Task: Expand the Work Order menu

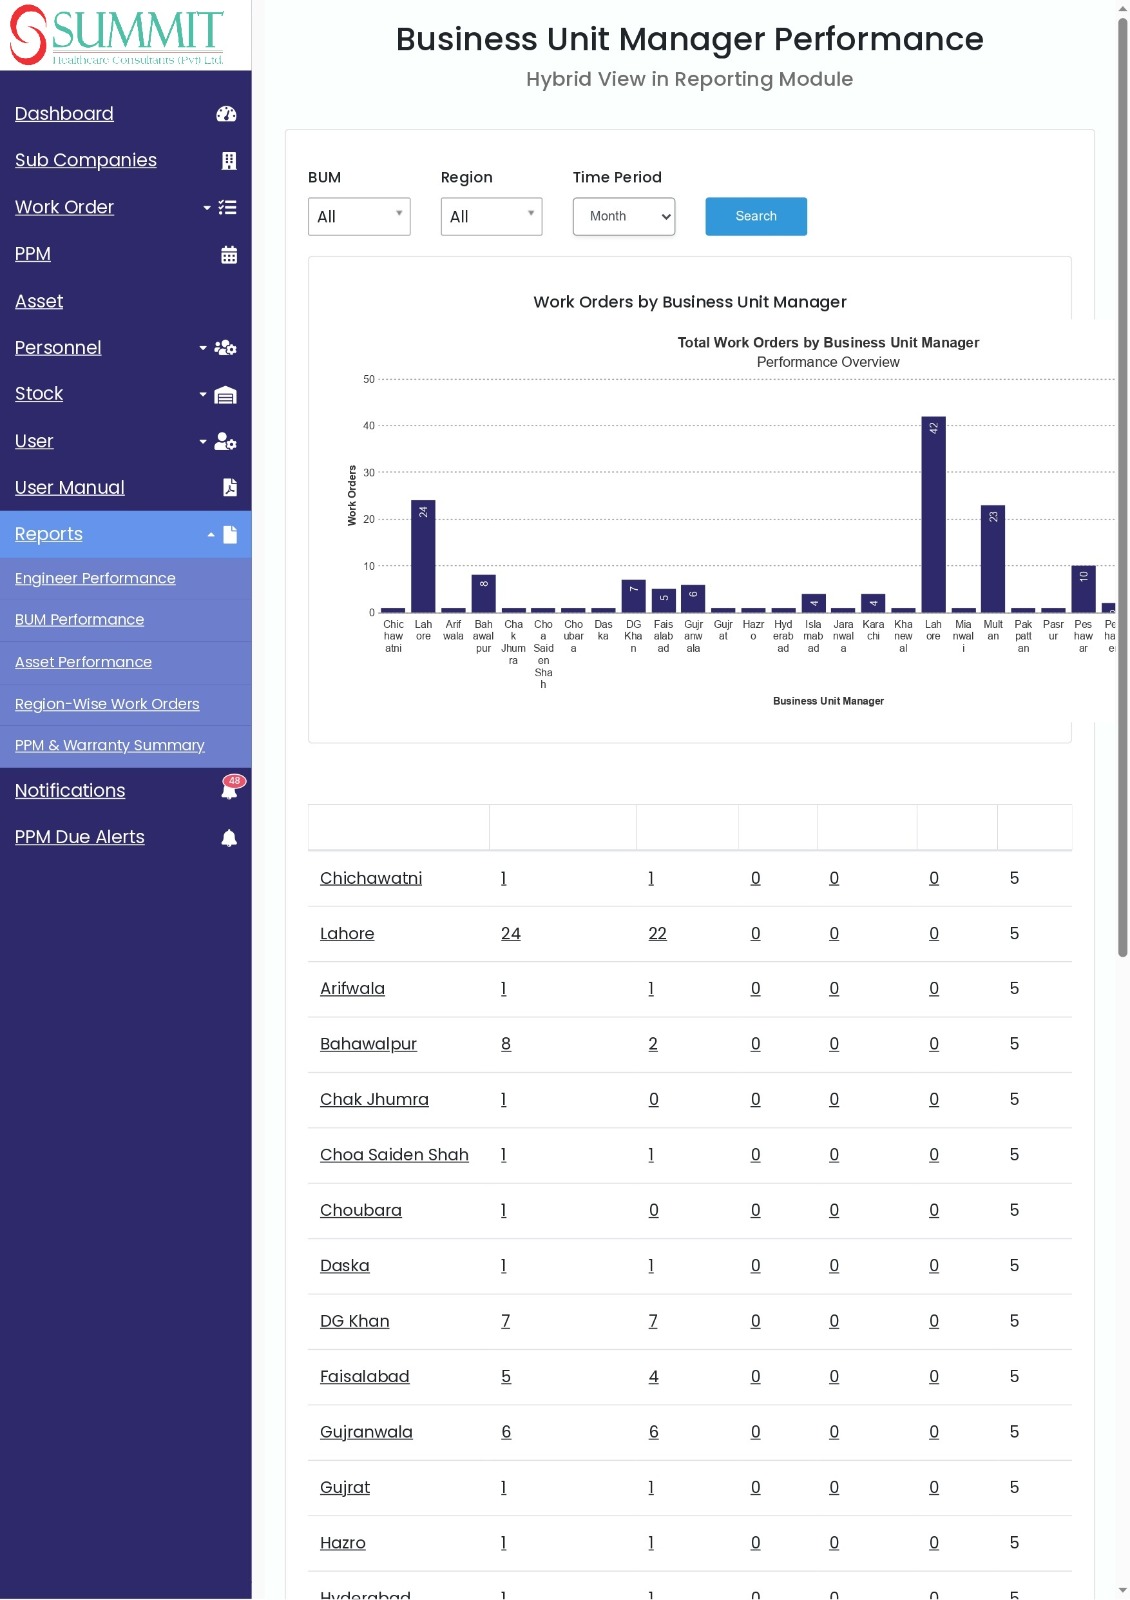Action: pyautogui.click(x=126, y=207)
